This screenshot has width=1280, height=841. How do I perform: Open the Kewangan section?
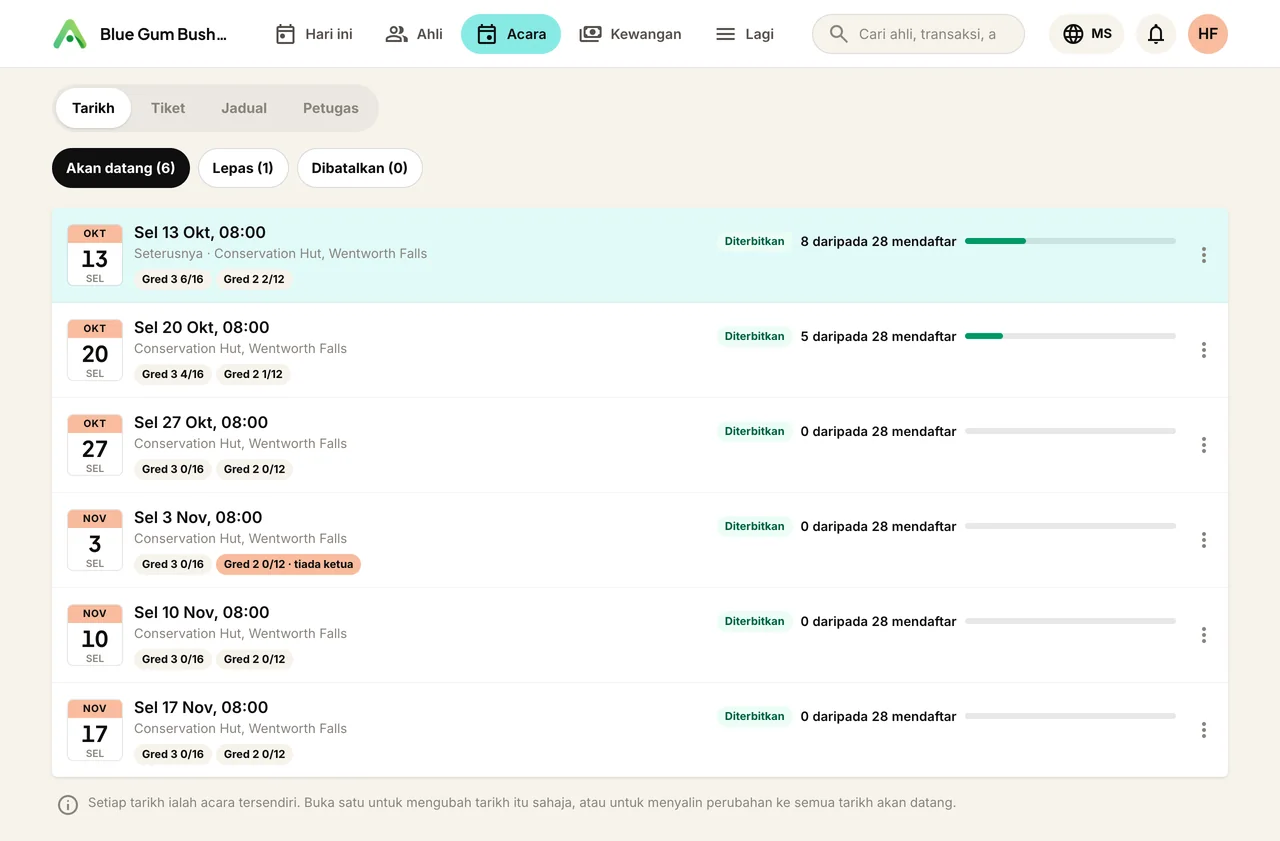coord(631,34)
